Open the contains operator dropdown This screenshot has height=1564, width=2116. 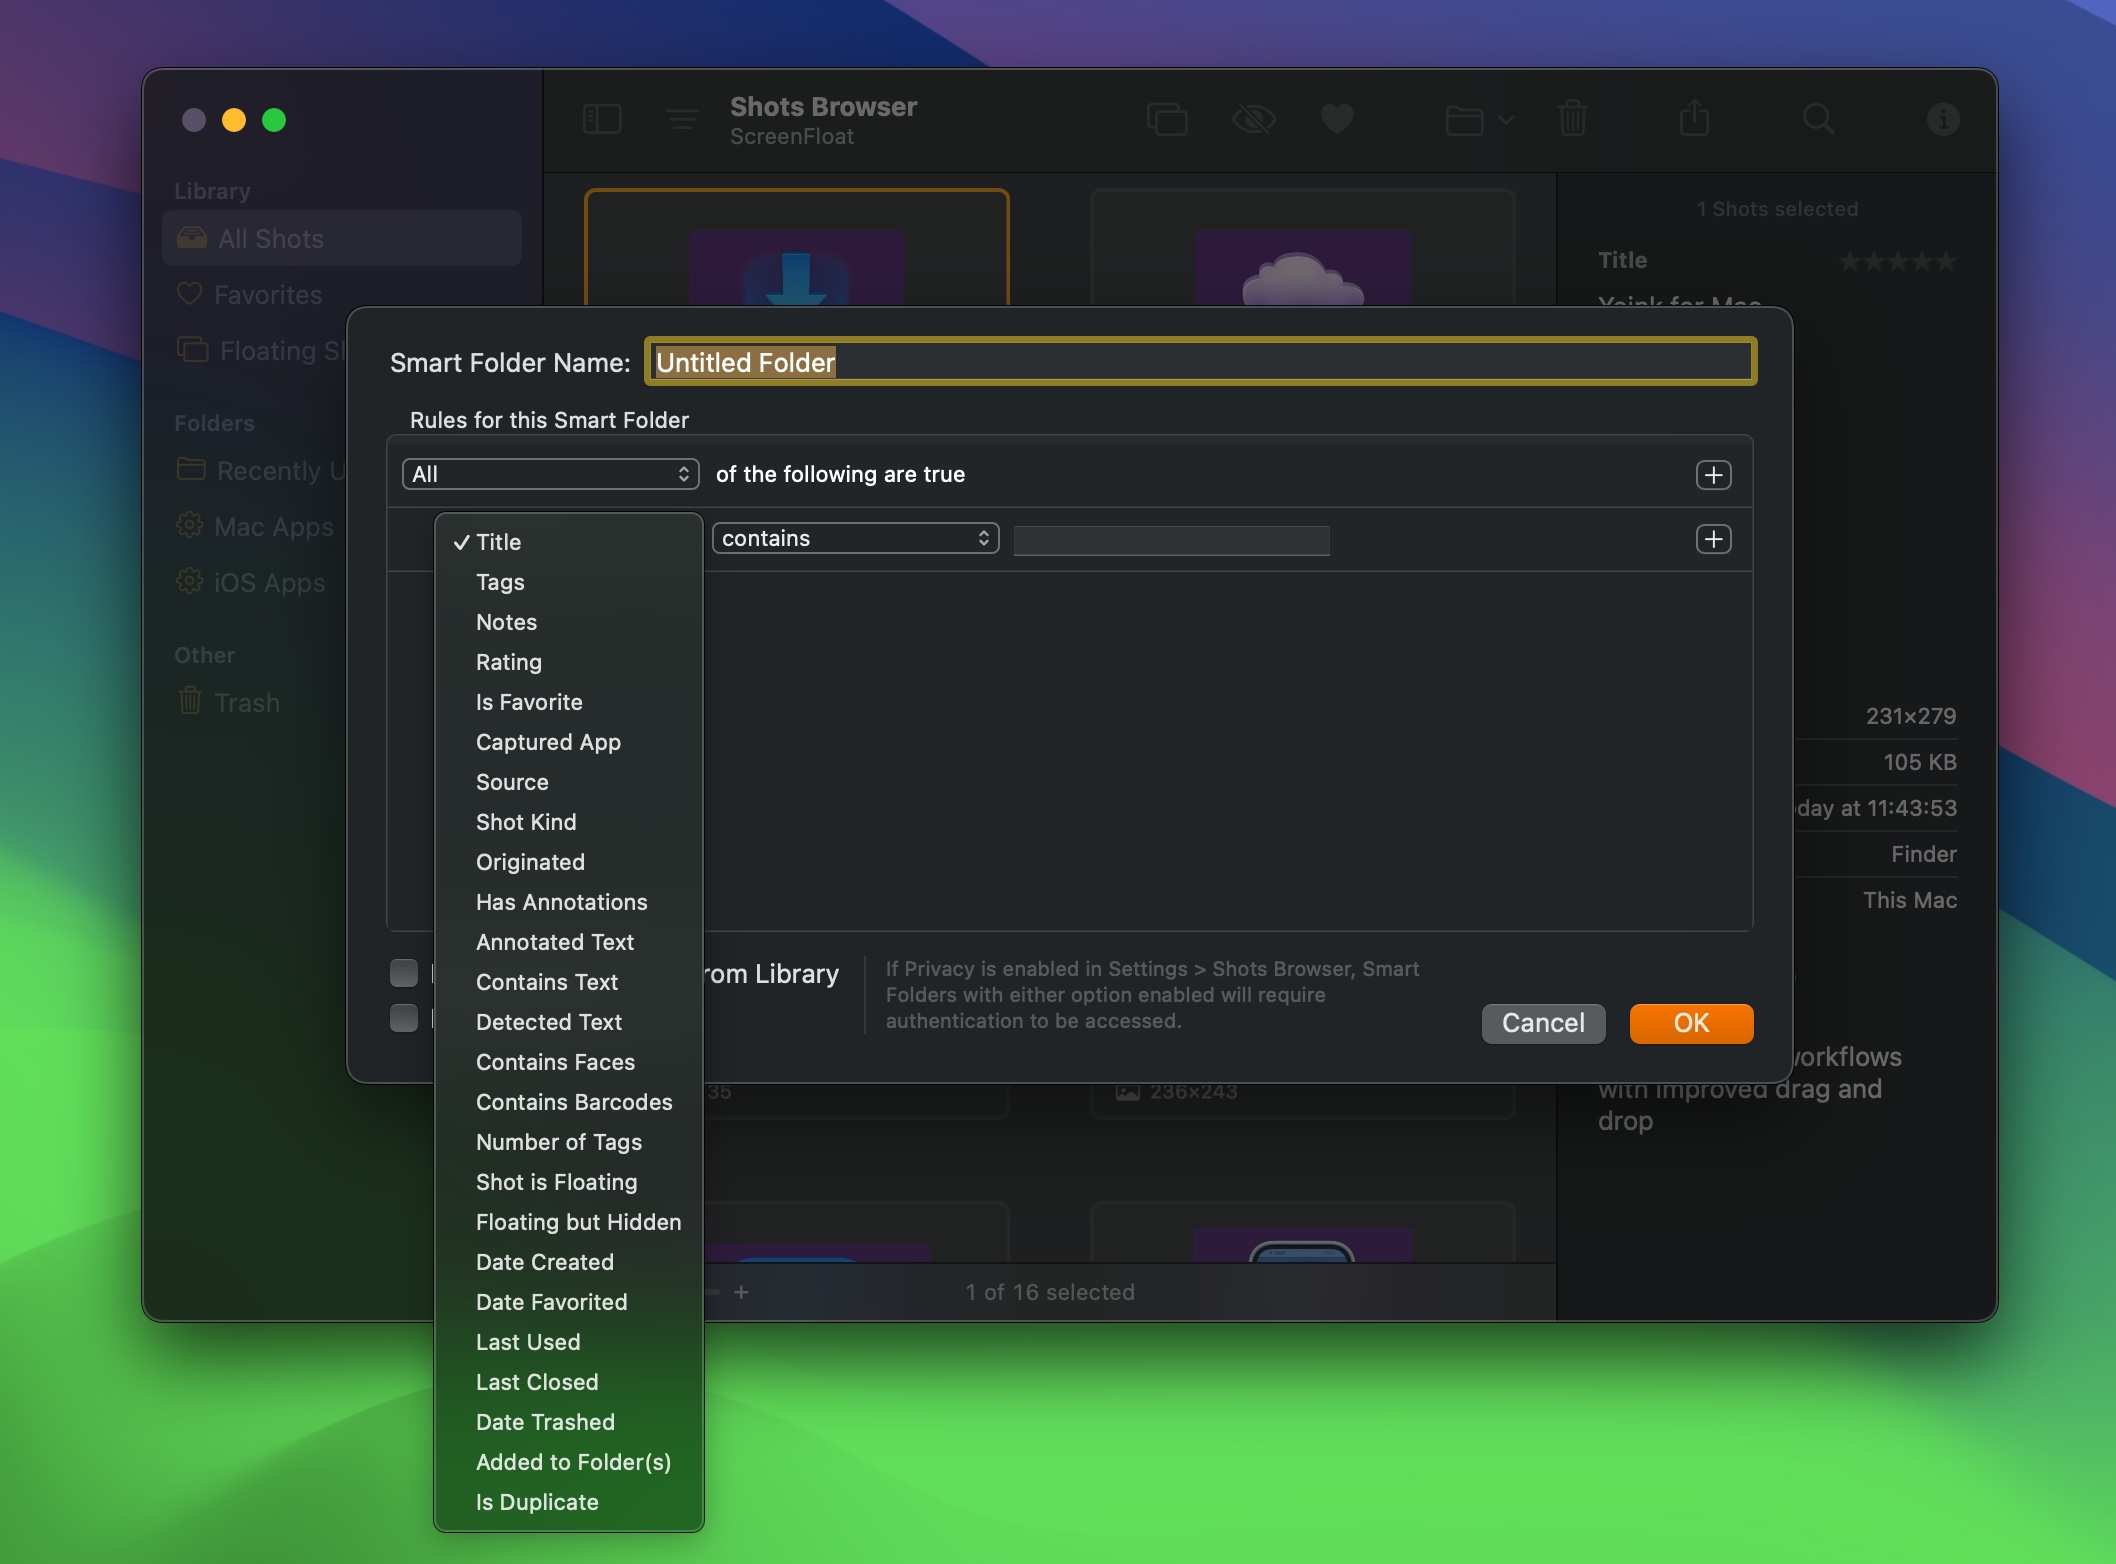855,538
